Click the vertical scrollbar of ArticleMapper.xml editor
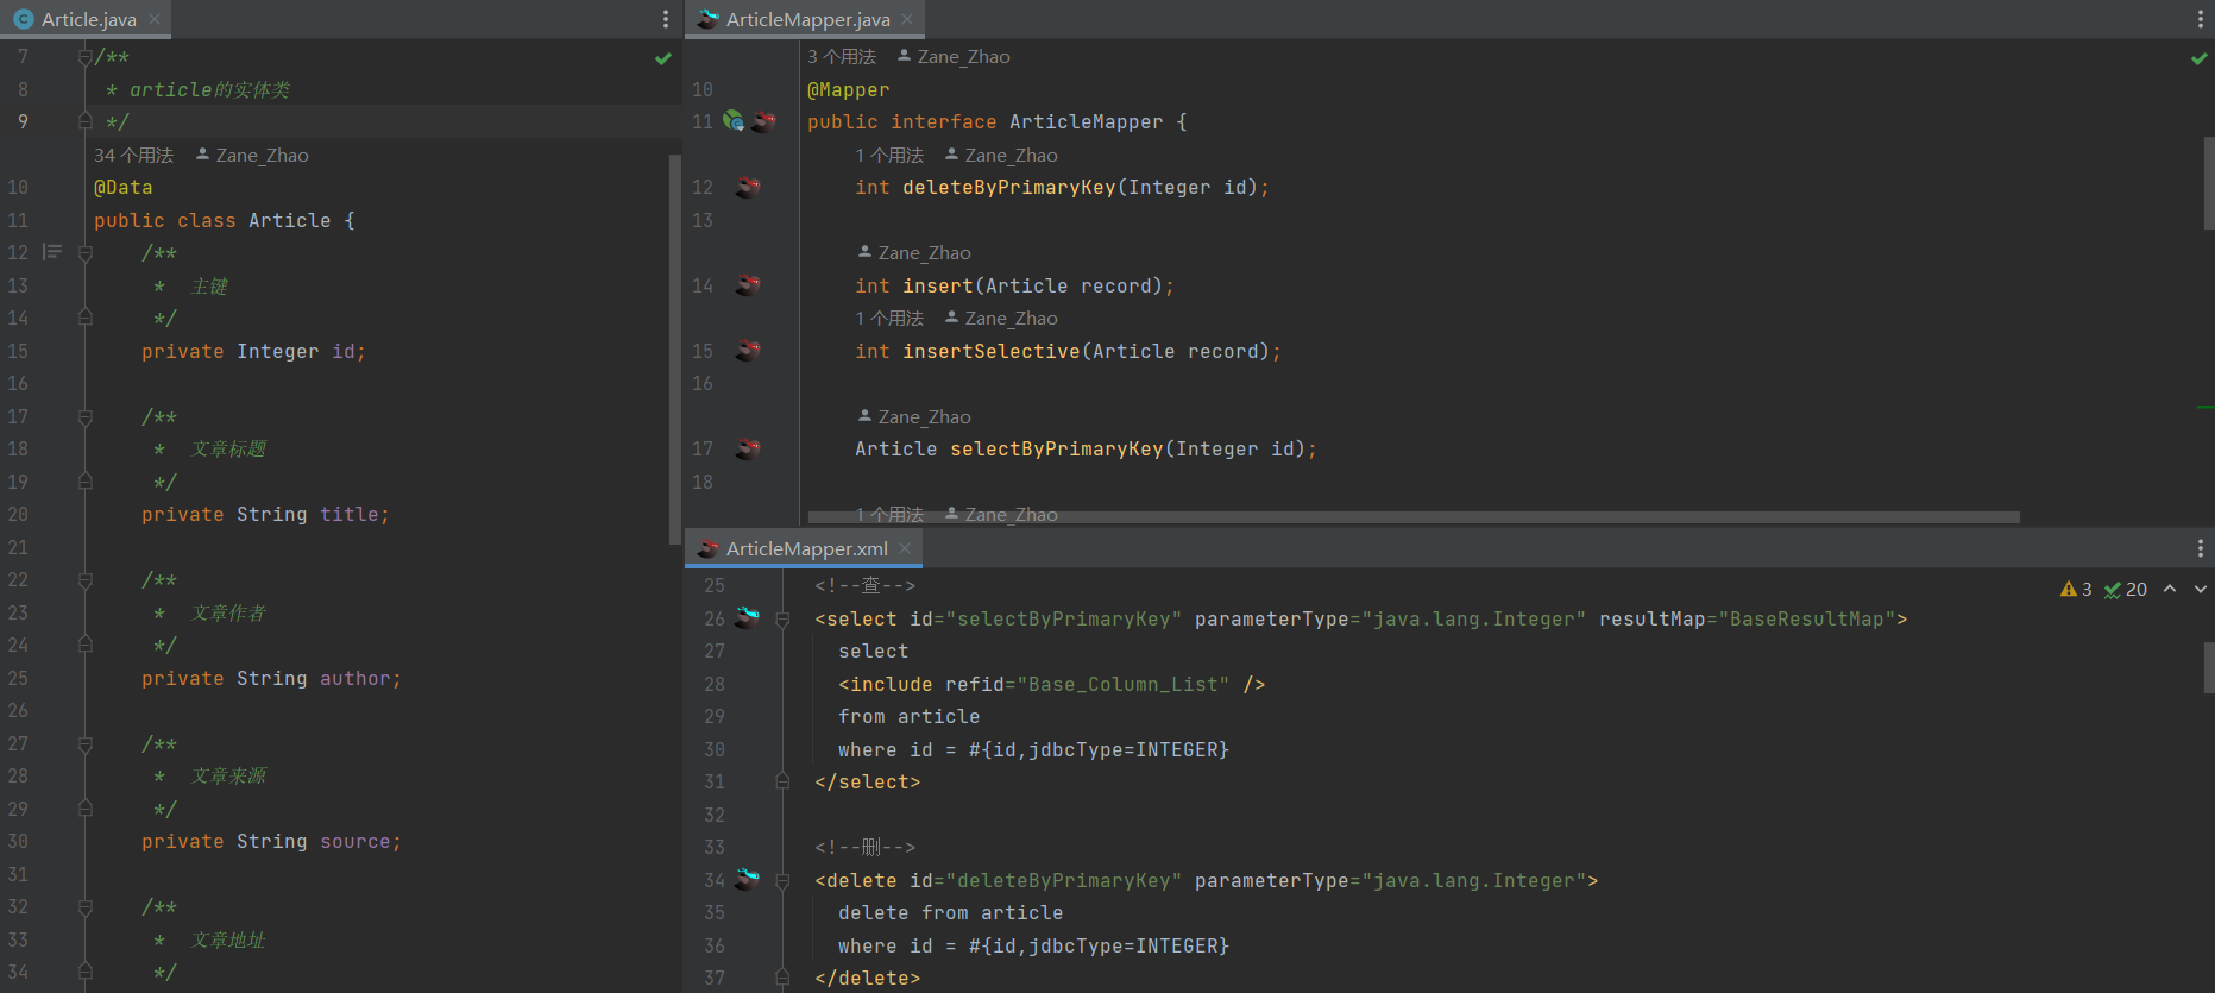2216x993 pixels. (x=2208, y=667)
